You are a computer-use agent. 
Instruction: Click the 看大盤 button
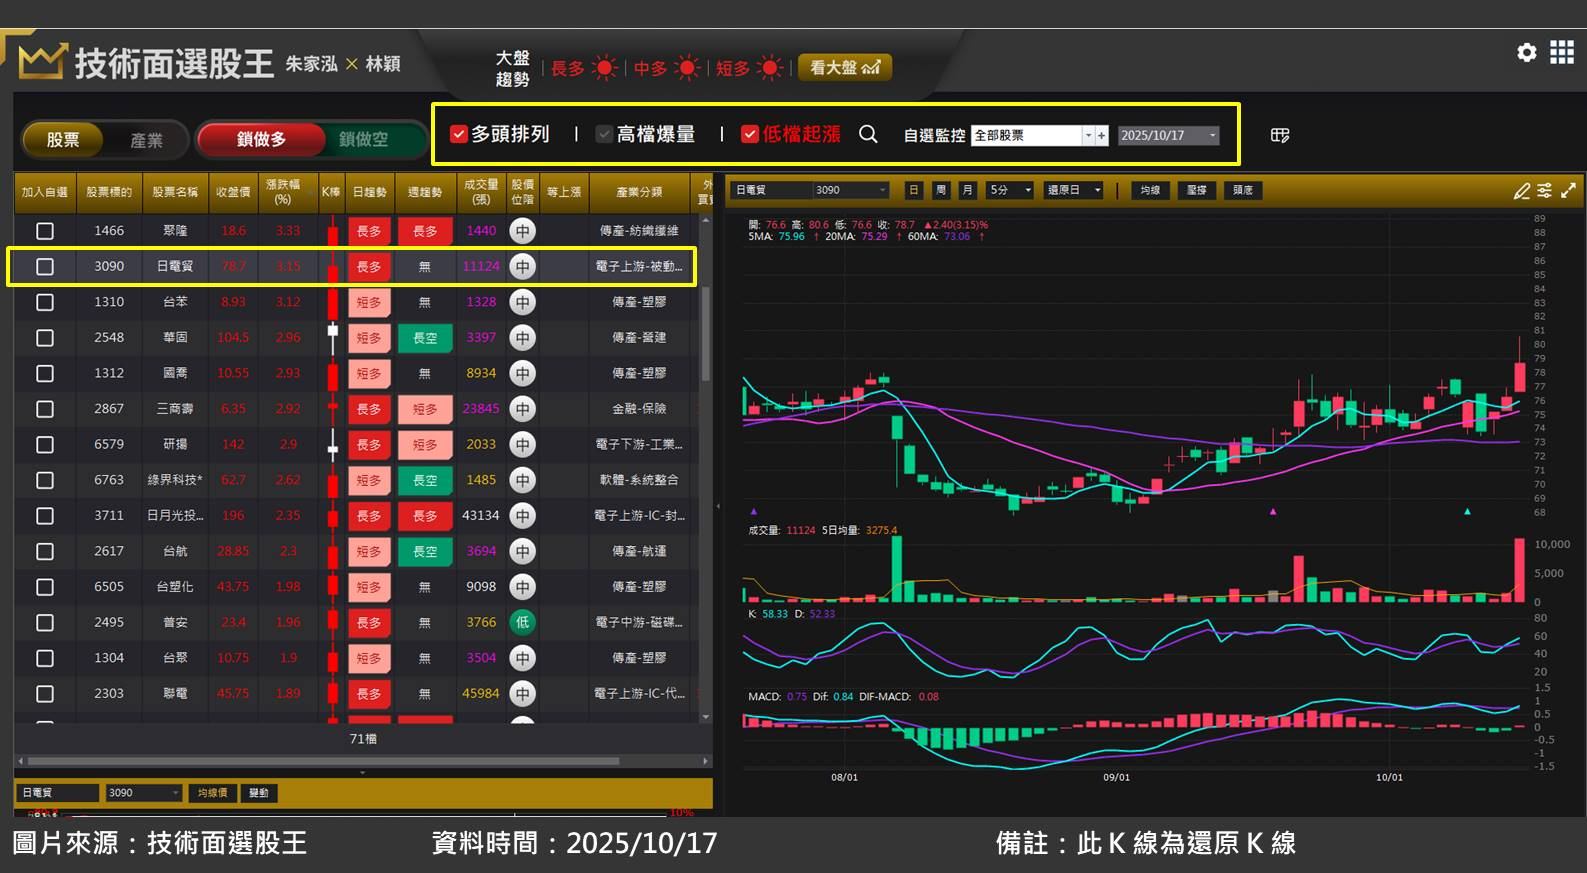pos(844,67)
